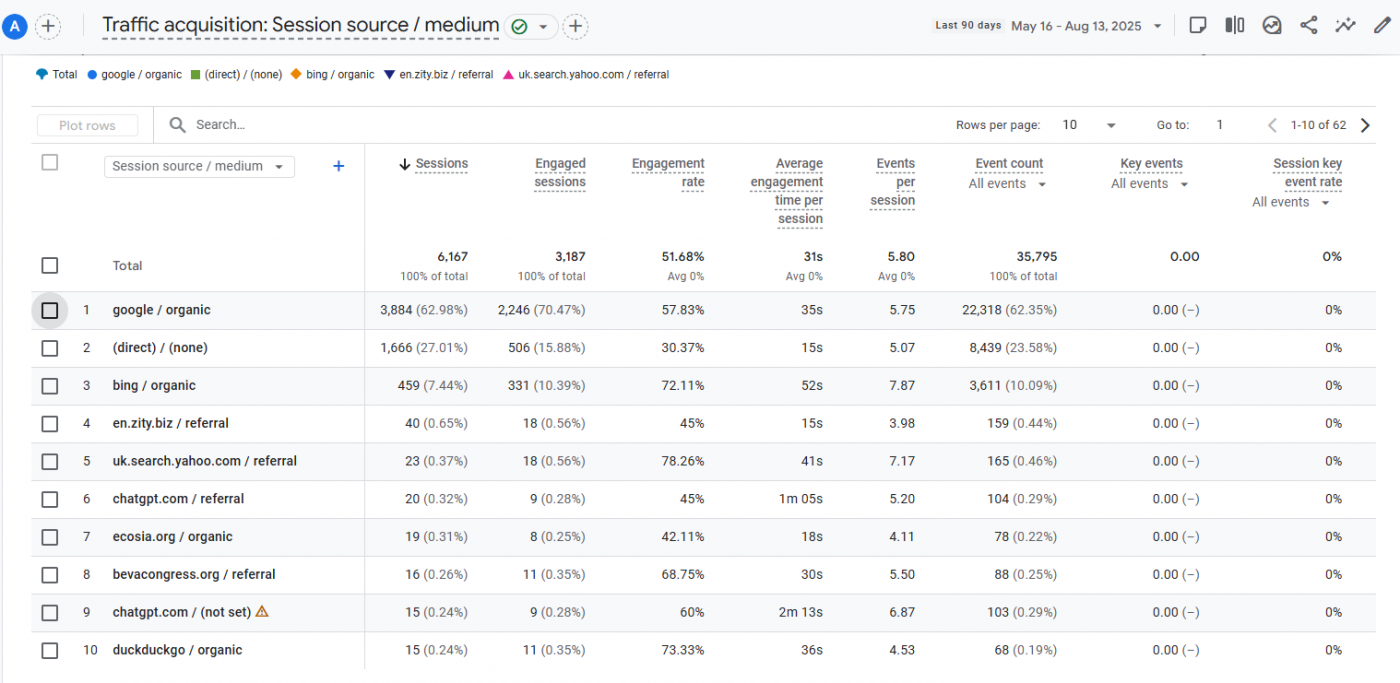Click the edit pencil icon
This screenshot has width=1400, height=683.
tap(1382, 26)
